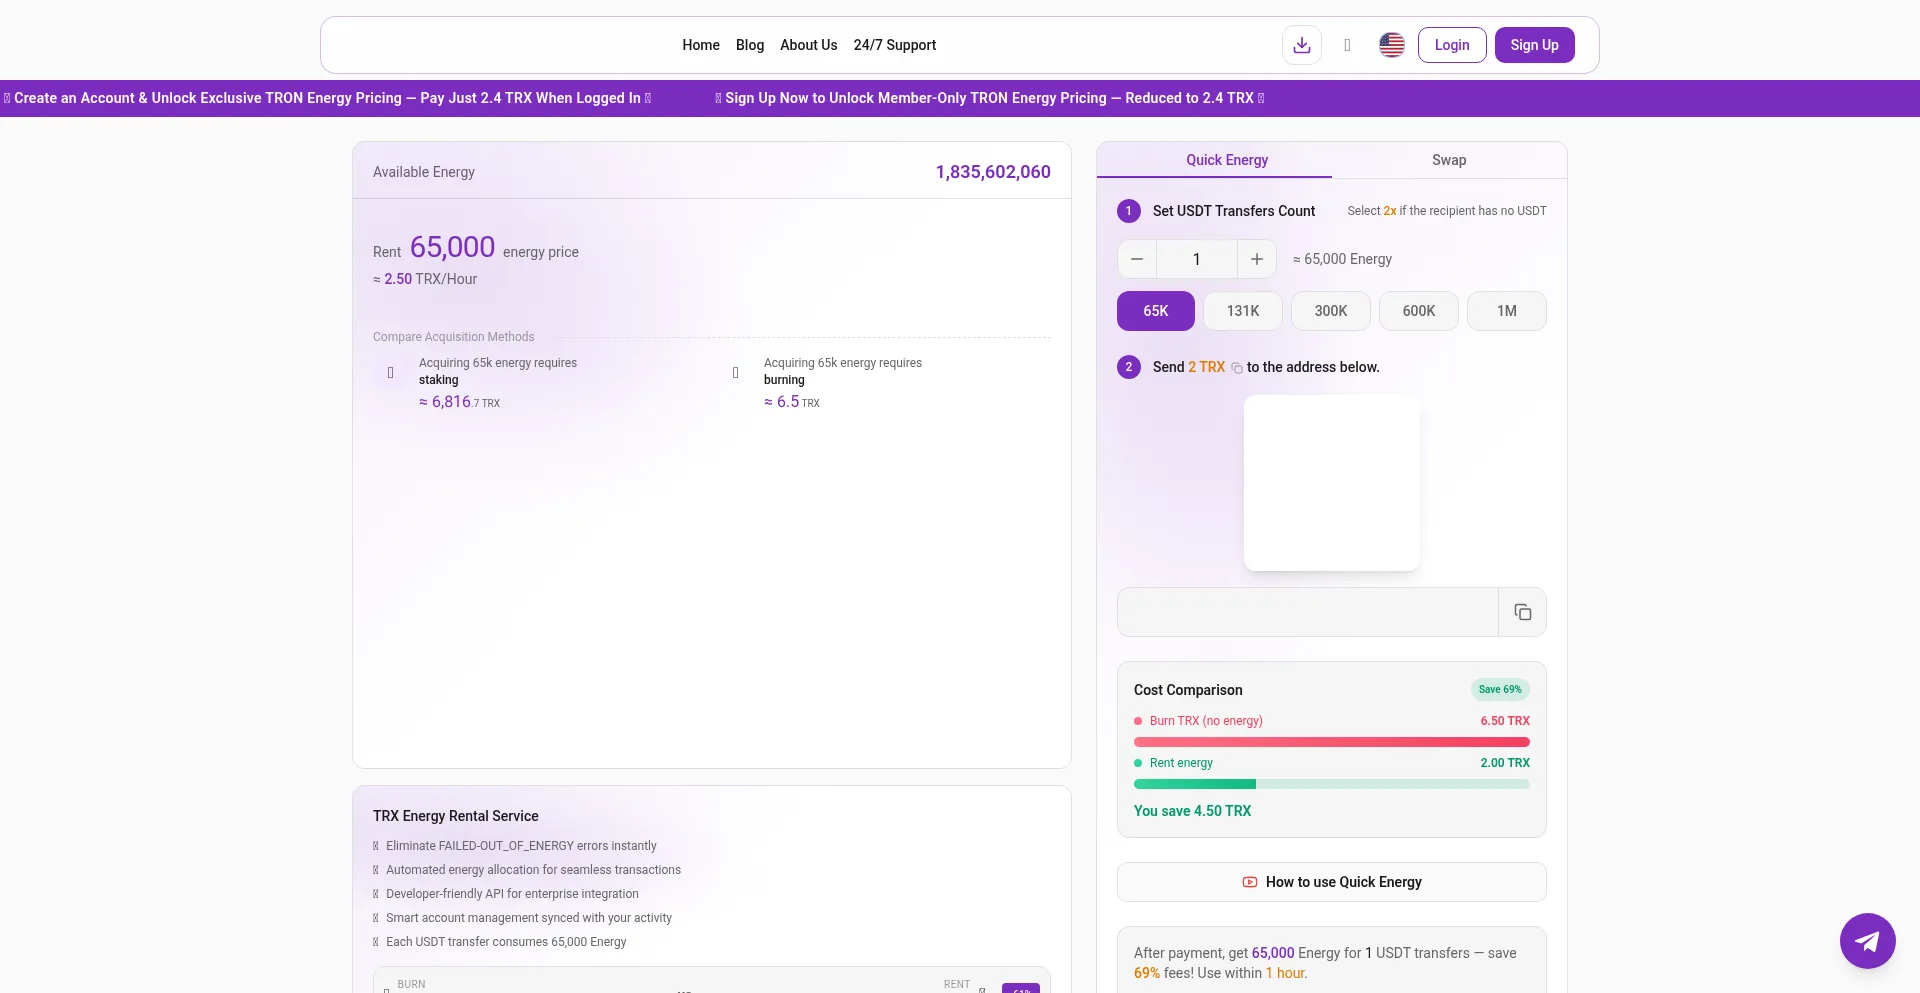Open the US flag language selector
The width and height of the screenshot is (1920, 993).
pos(1392,45)
